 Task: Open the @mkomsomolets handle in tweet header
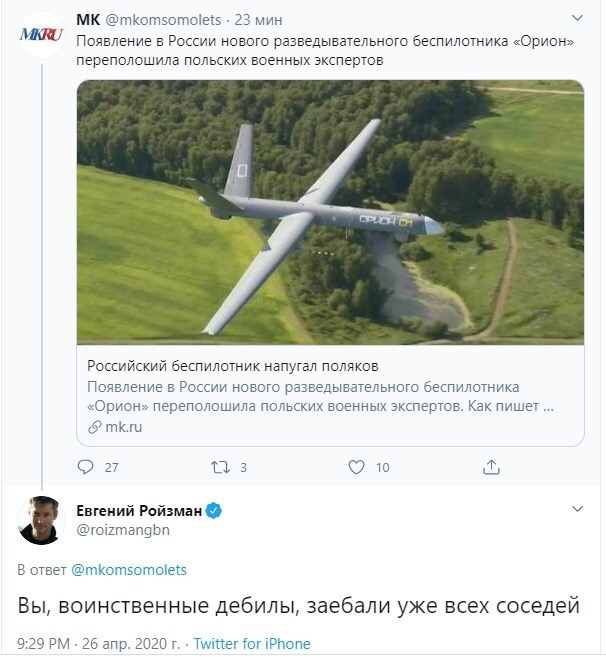pyautogui.click(x=153, y=19)
